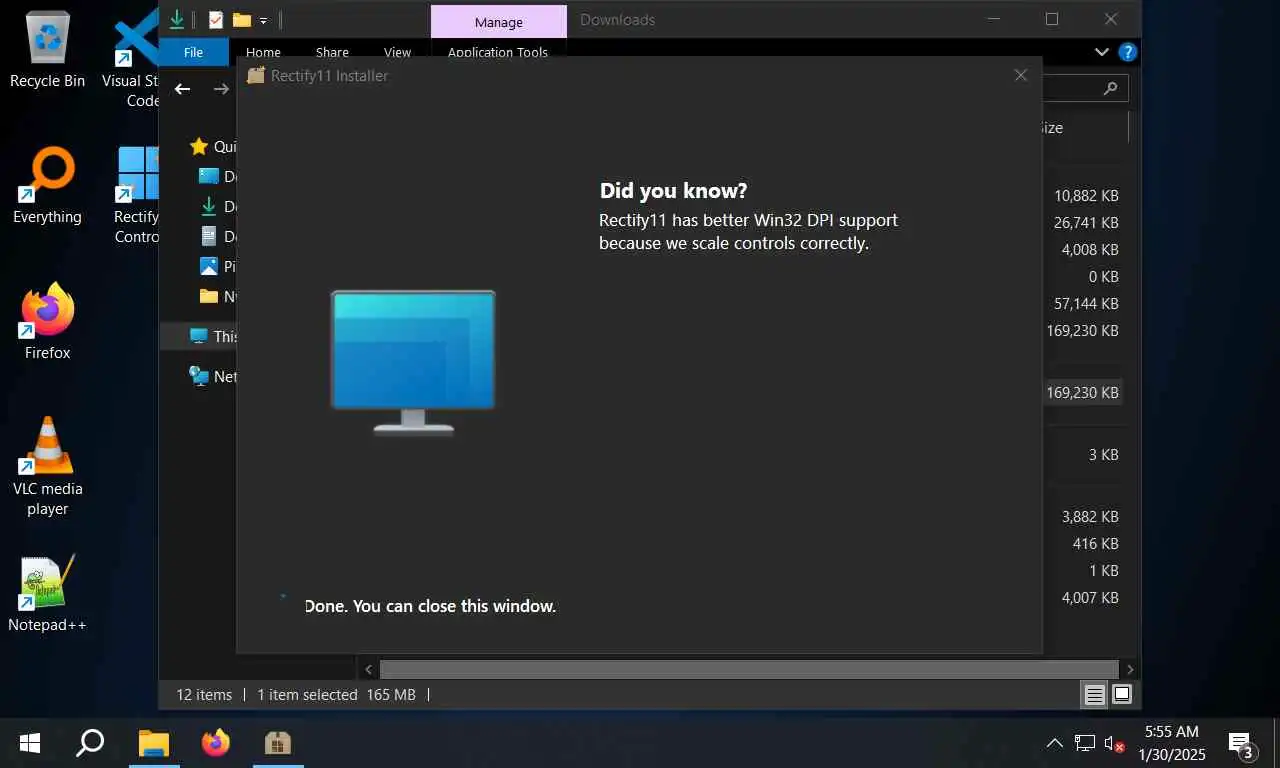
Task: Show hidden system tray icons
Action: [x=1054, y=743]
